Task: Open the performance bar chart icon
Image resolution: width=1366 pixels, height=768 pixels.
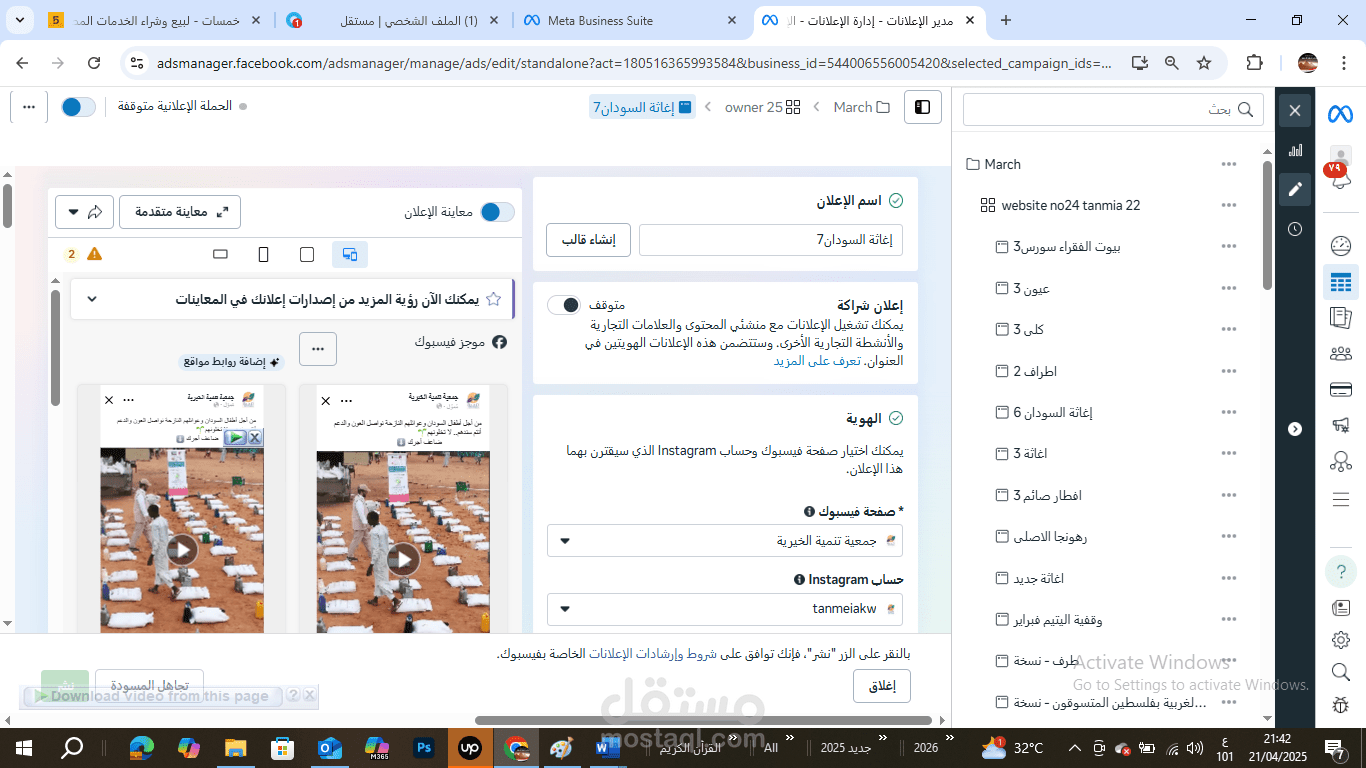Action: (1295, 150)
